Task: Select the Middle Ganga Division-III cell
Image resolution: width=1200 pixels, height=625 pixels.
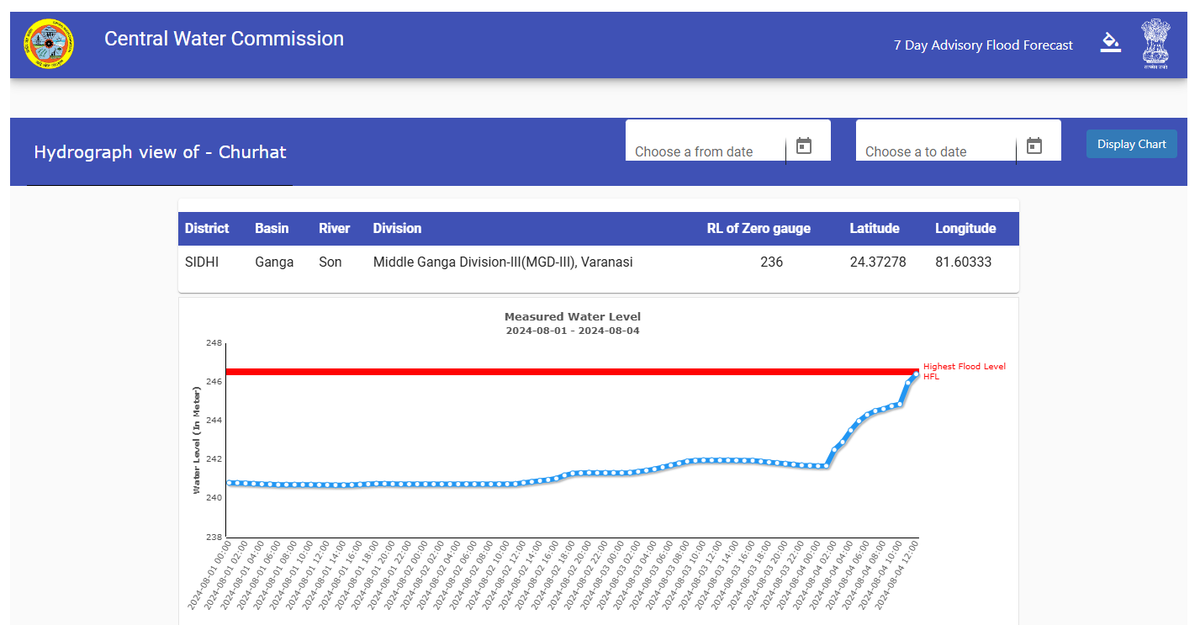Action: (503, 262)
